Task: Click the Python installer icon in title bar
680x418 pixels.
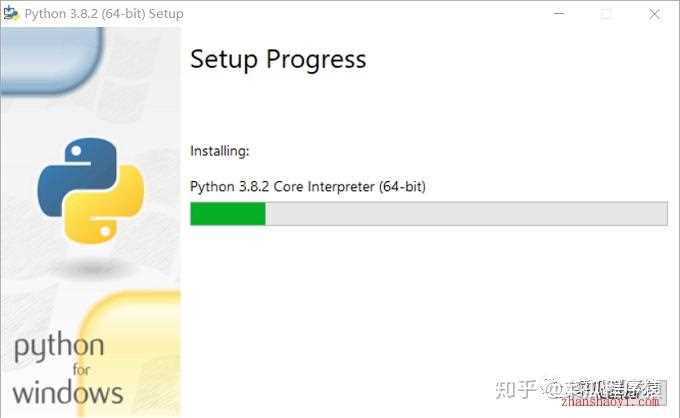Action: [x=11, y=13]
